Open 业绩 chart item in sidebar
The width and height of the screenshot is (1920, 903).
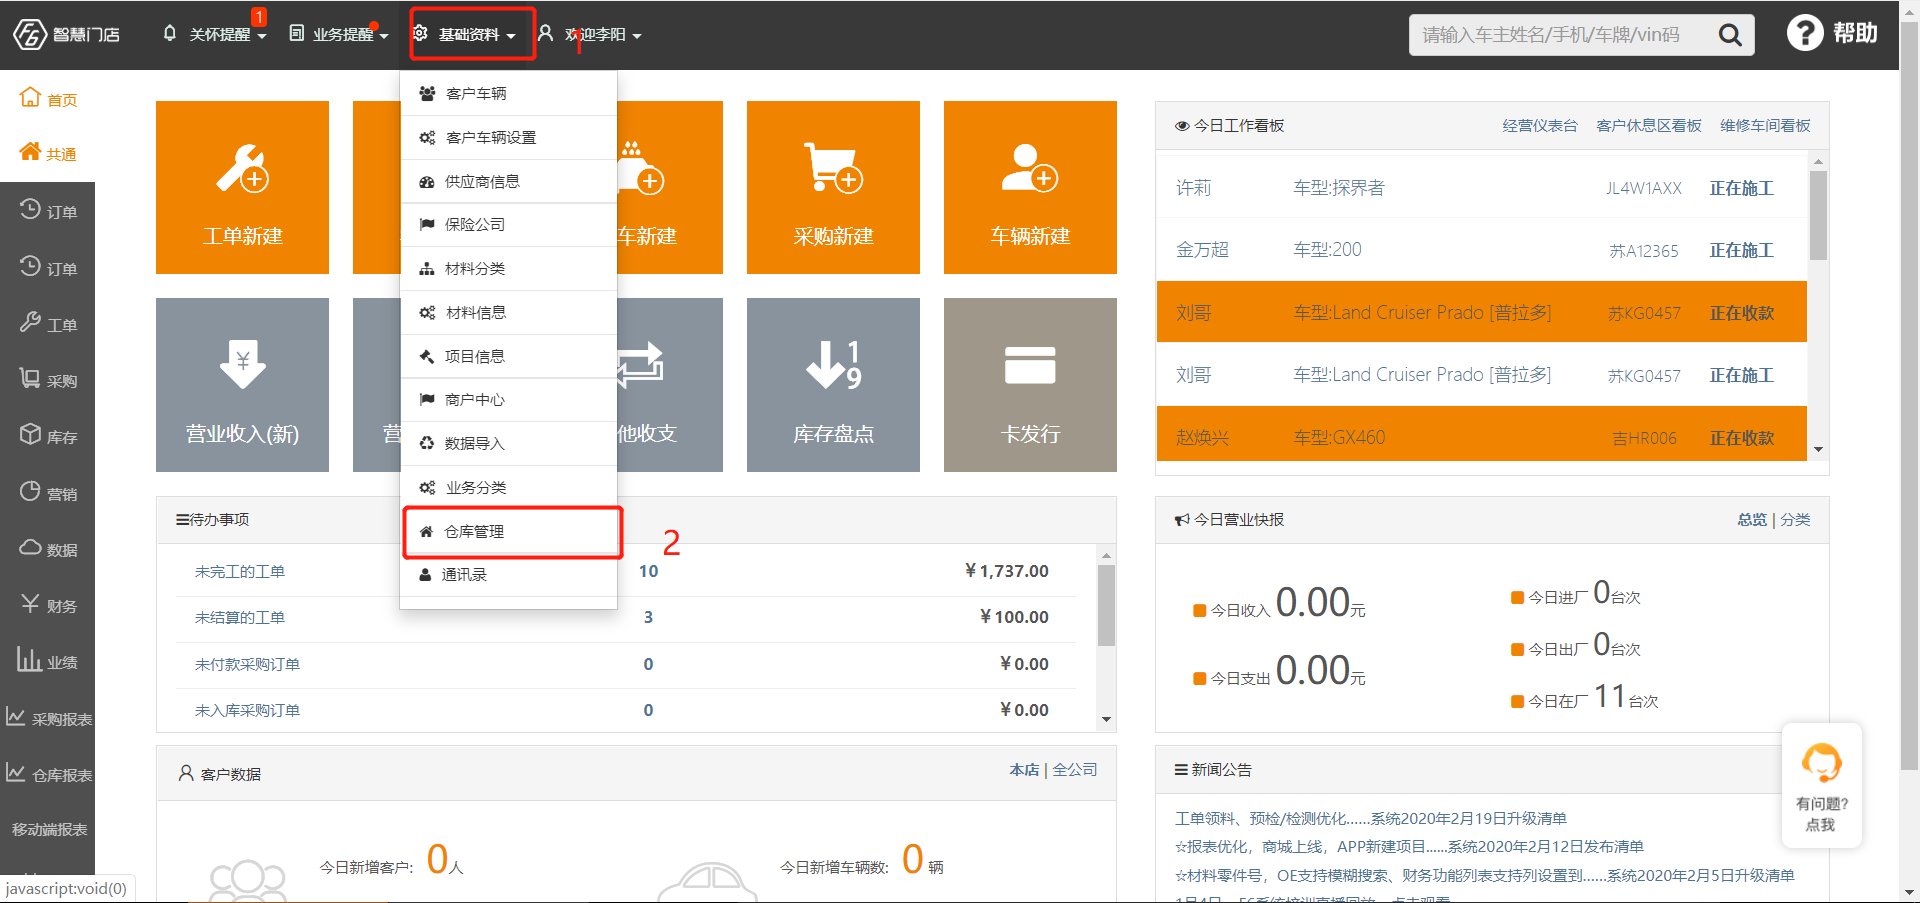48,661
